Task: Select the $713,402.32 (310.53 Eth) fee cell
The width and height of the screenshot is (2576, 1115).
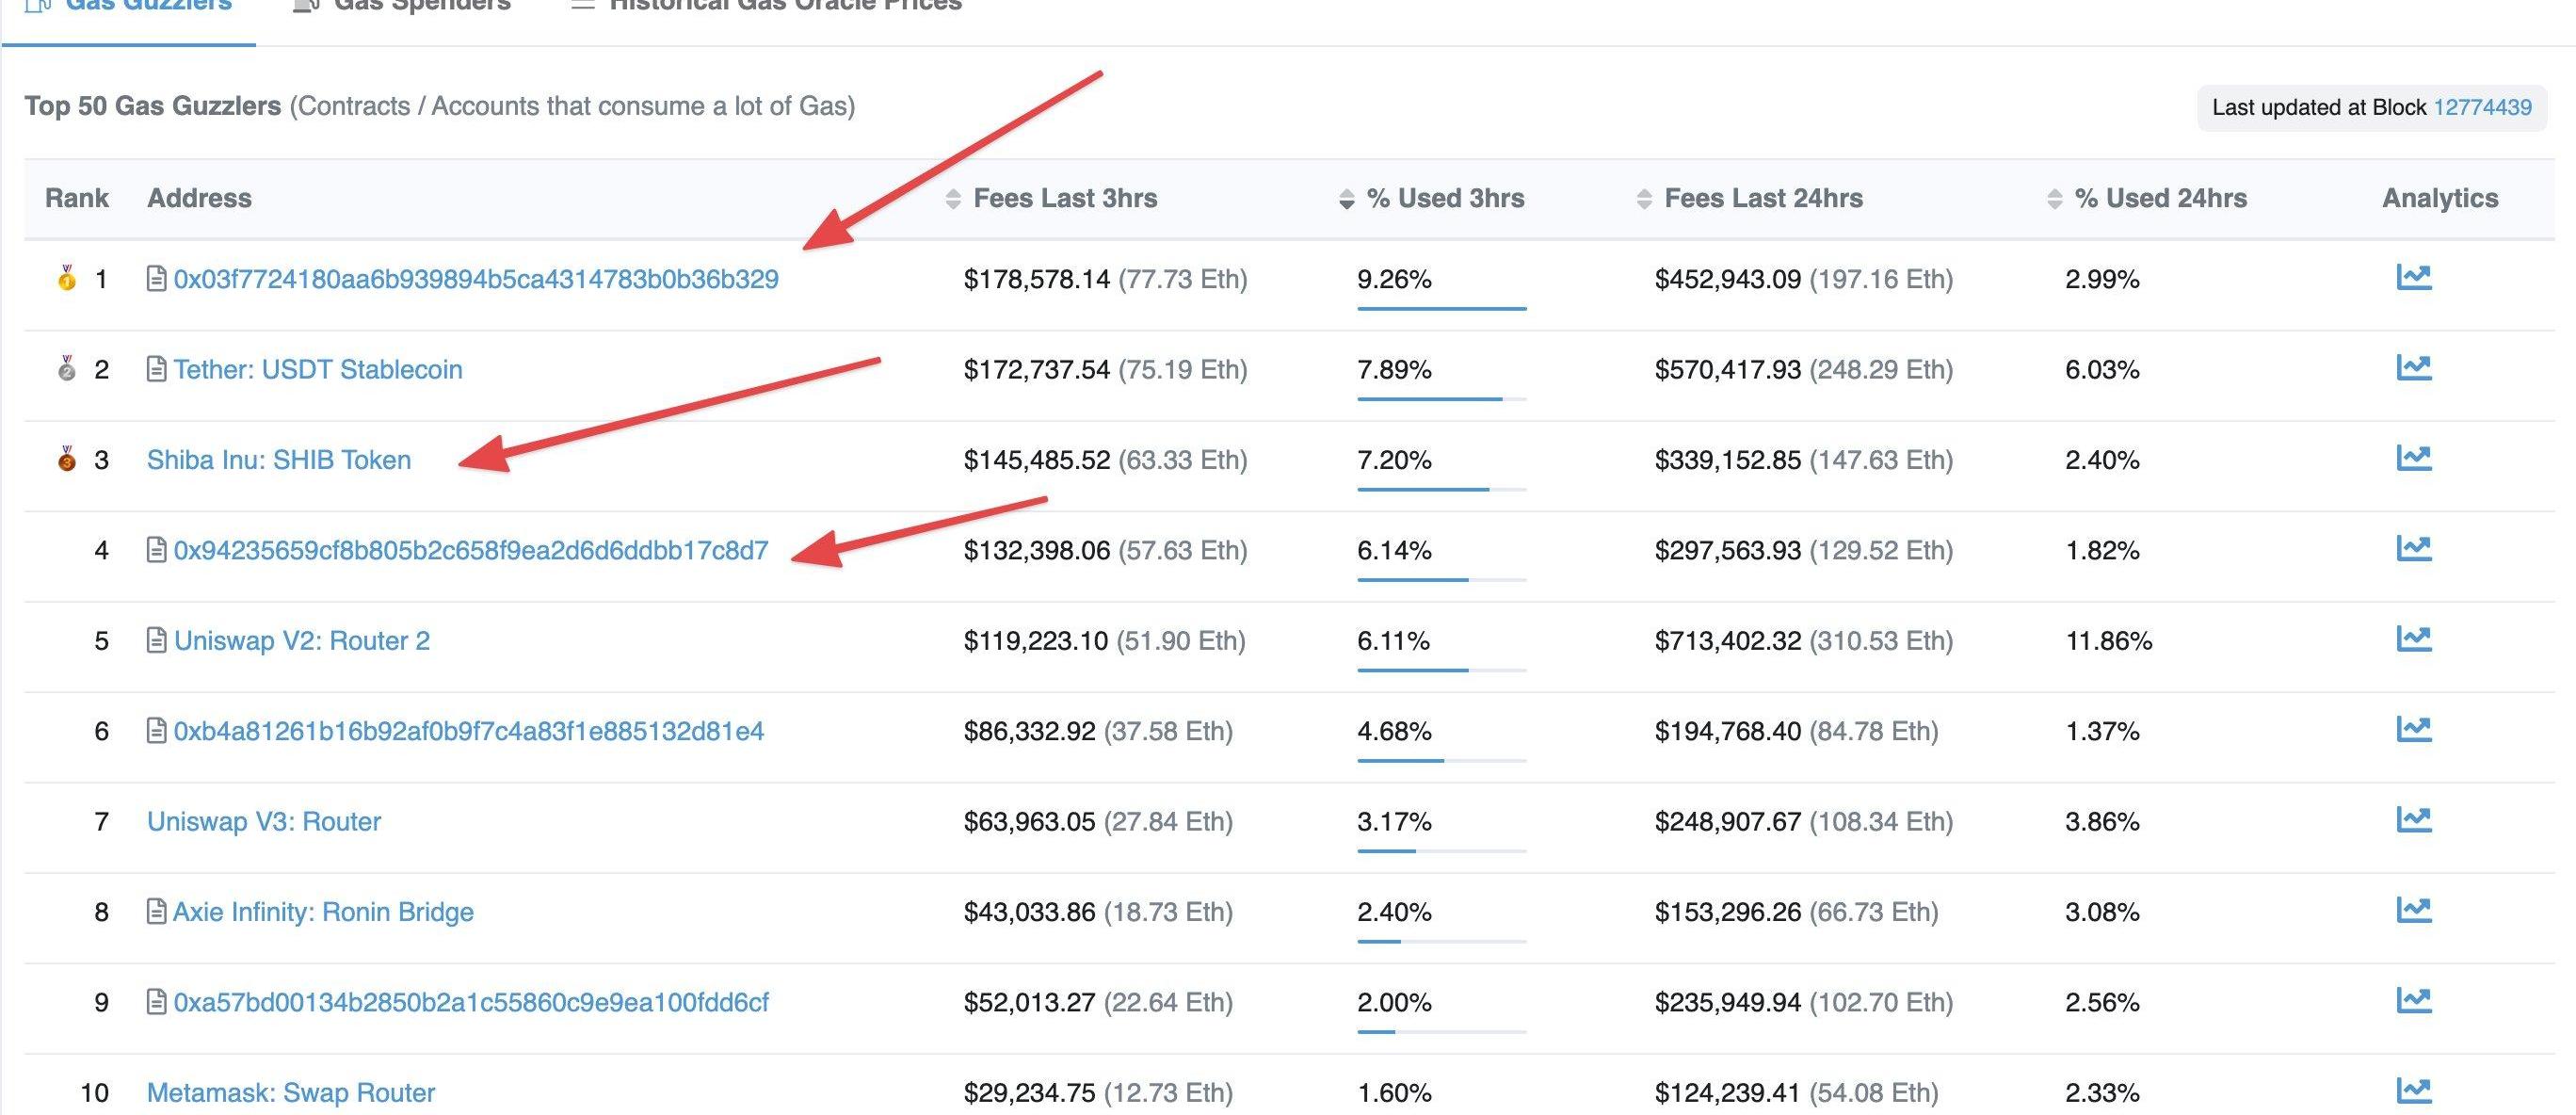Action: [1804, 640]
